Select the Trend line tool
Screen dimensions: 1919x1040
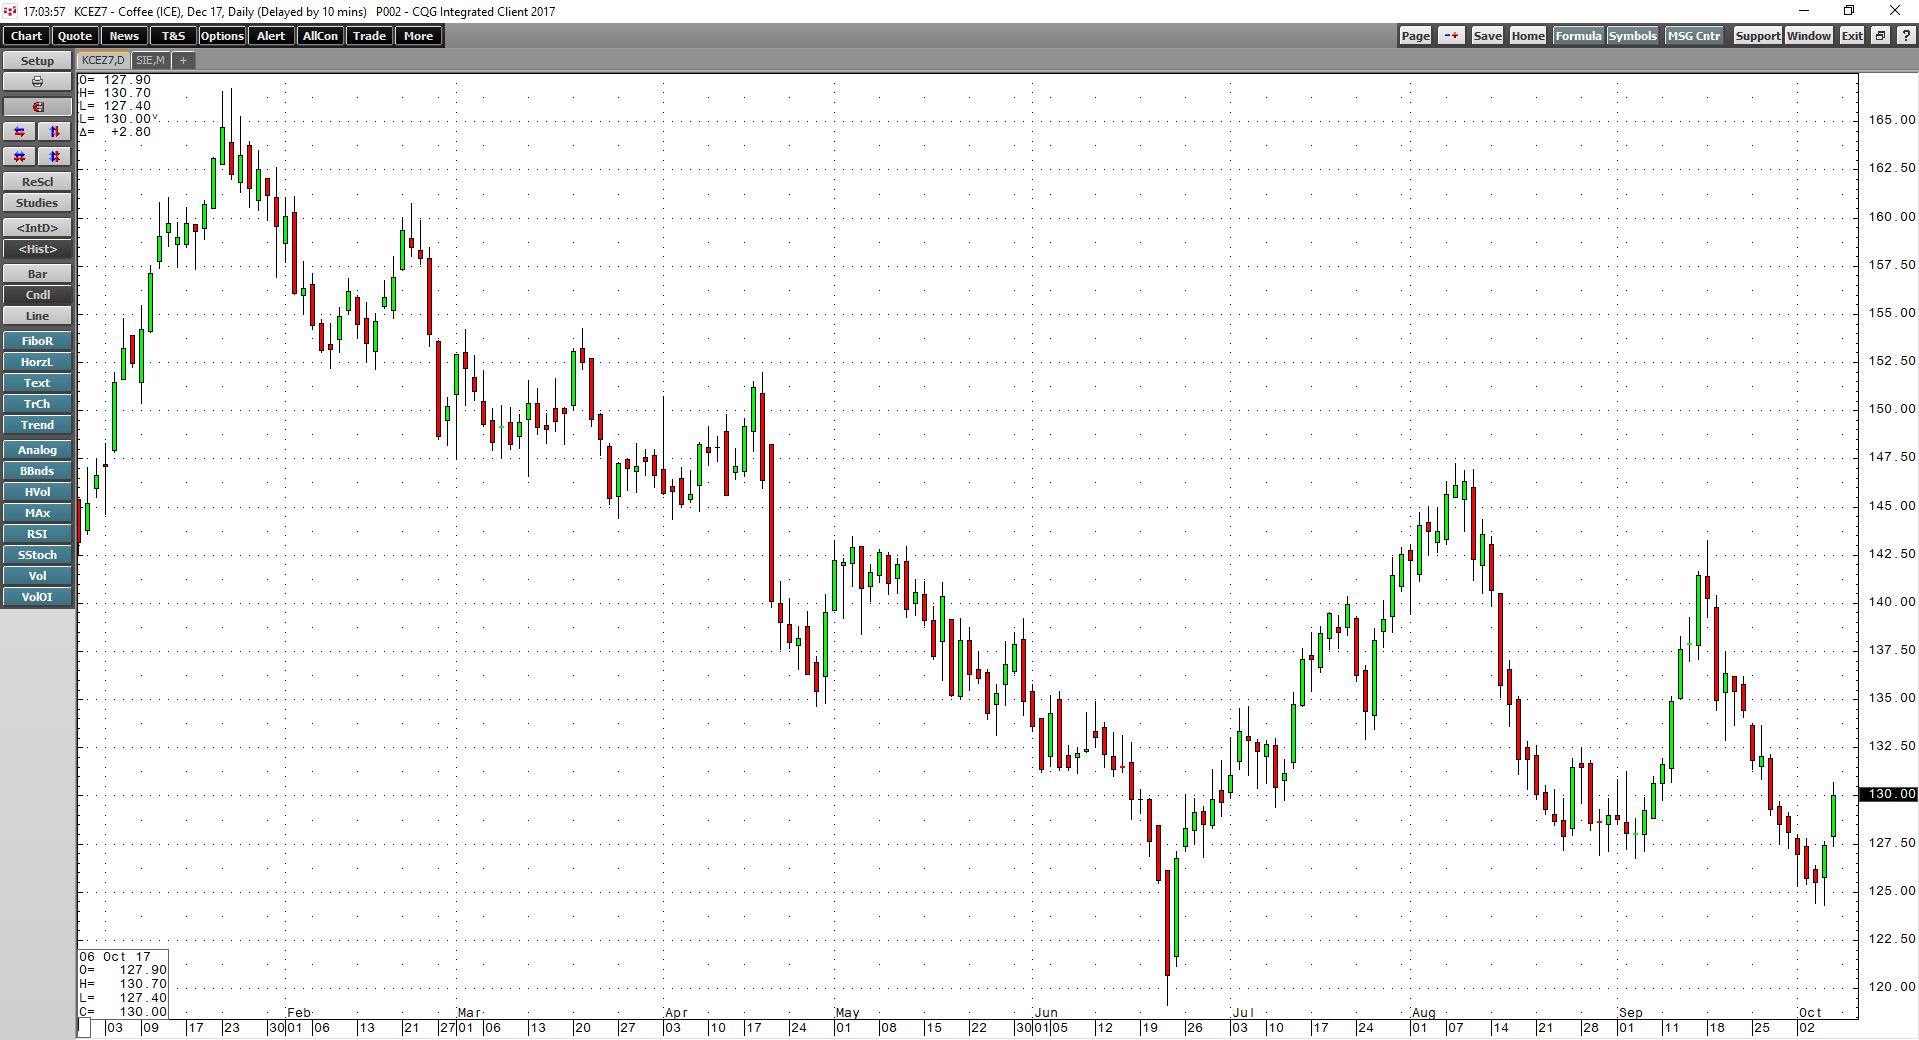[37, 425]
